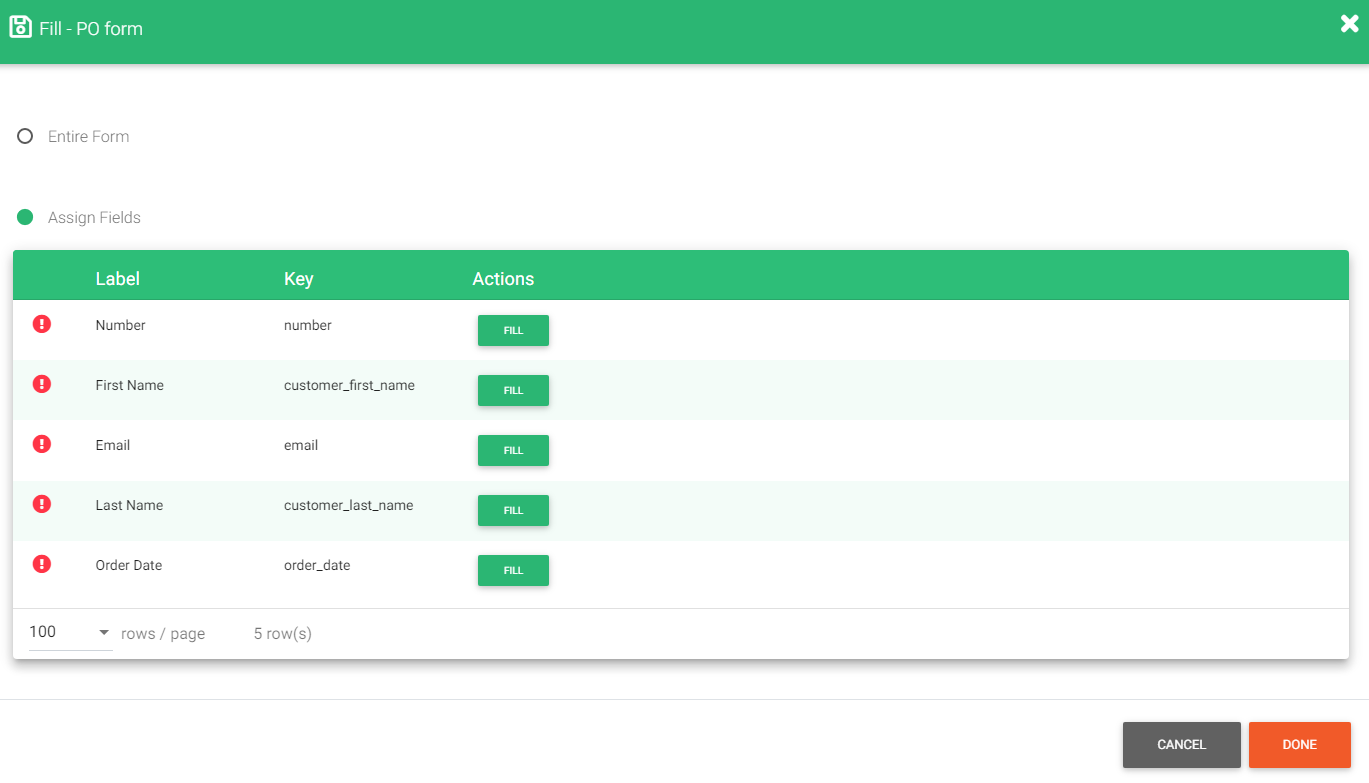The height and width of the screenshot is (783, 1369).
Task: Click FILL for the Email field
Action: click(513, 450)
